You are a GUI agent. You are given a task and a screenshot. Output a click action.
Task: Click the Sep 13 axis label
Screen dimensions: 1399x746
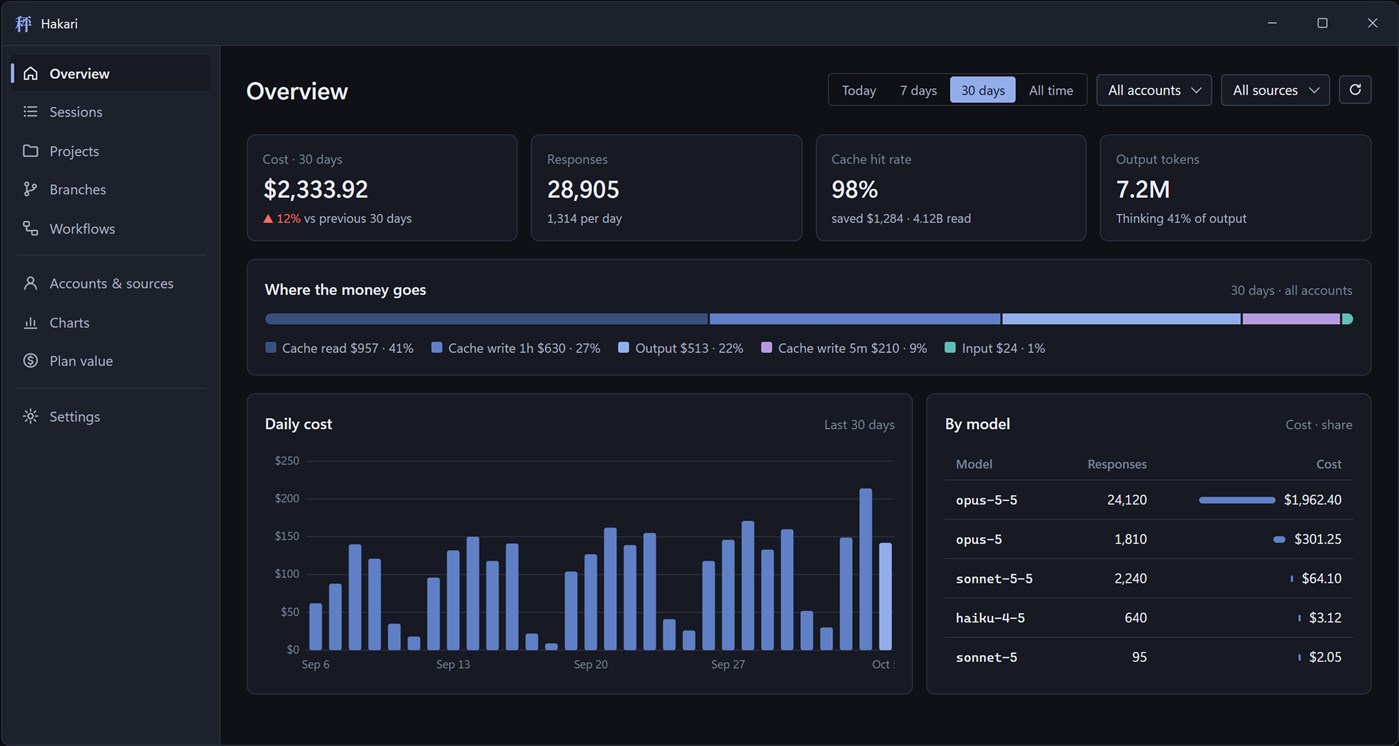pyautogui.click(x=453, y=665)
